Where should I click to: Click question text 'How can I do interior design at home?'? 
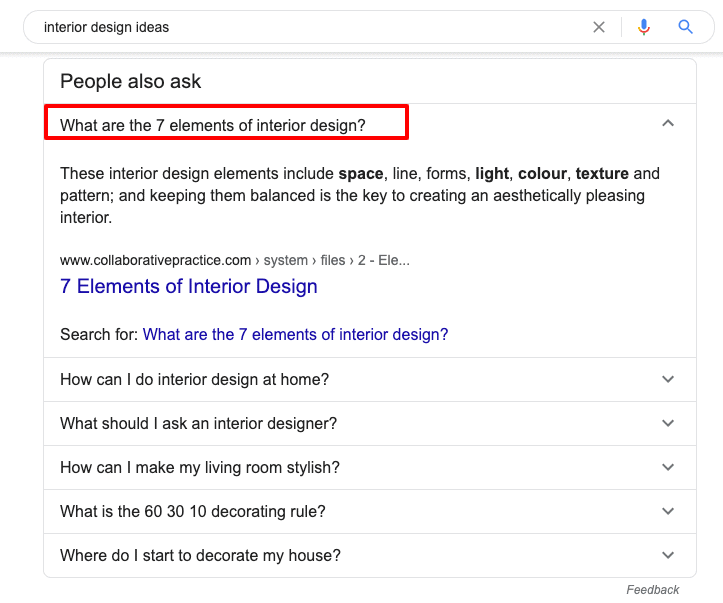pyautogui.click(x=195, y=379)
